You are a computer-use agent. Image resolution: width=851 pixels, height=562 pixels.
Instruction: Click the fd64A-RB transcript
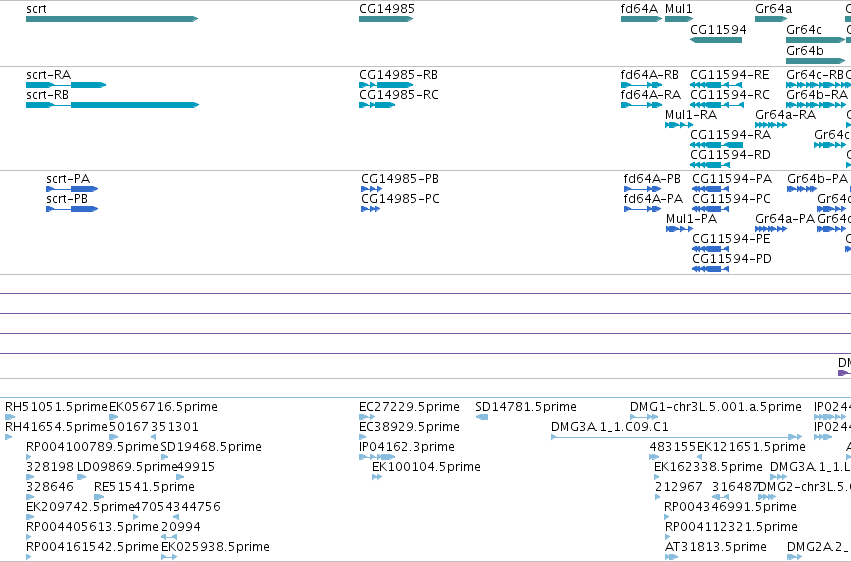point(641,85)
